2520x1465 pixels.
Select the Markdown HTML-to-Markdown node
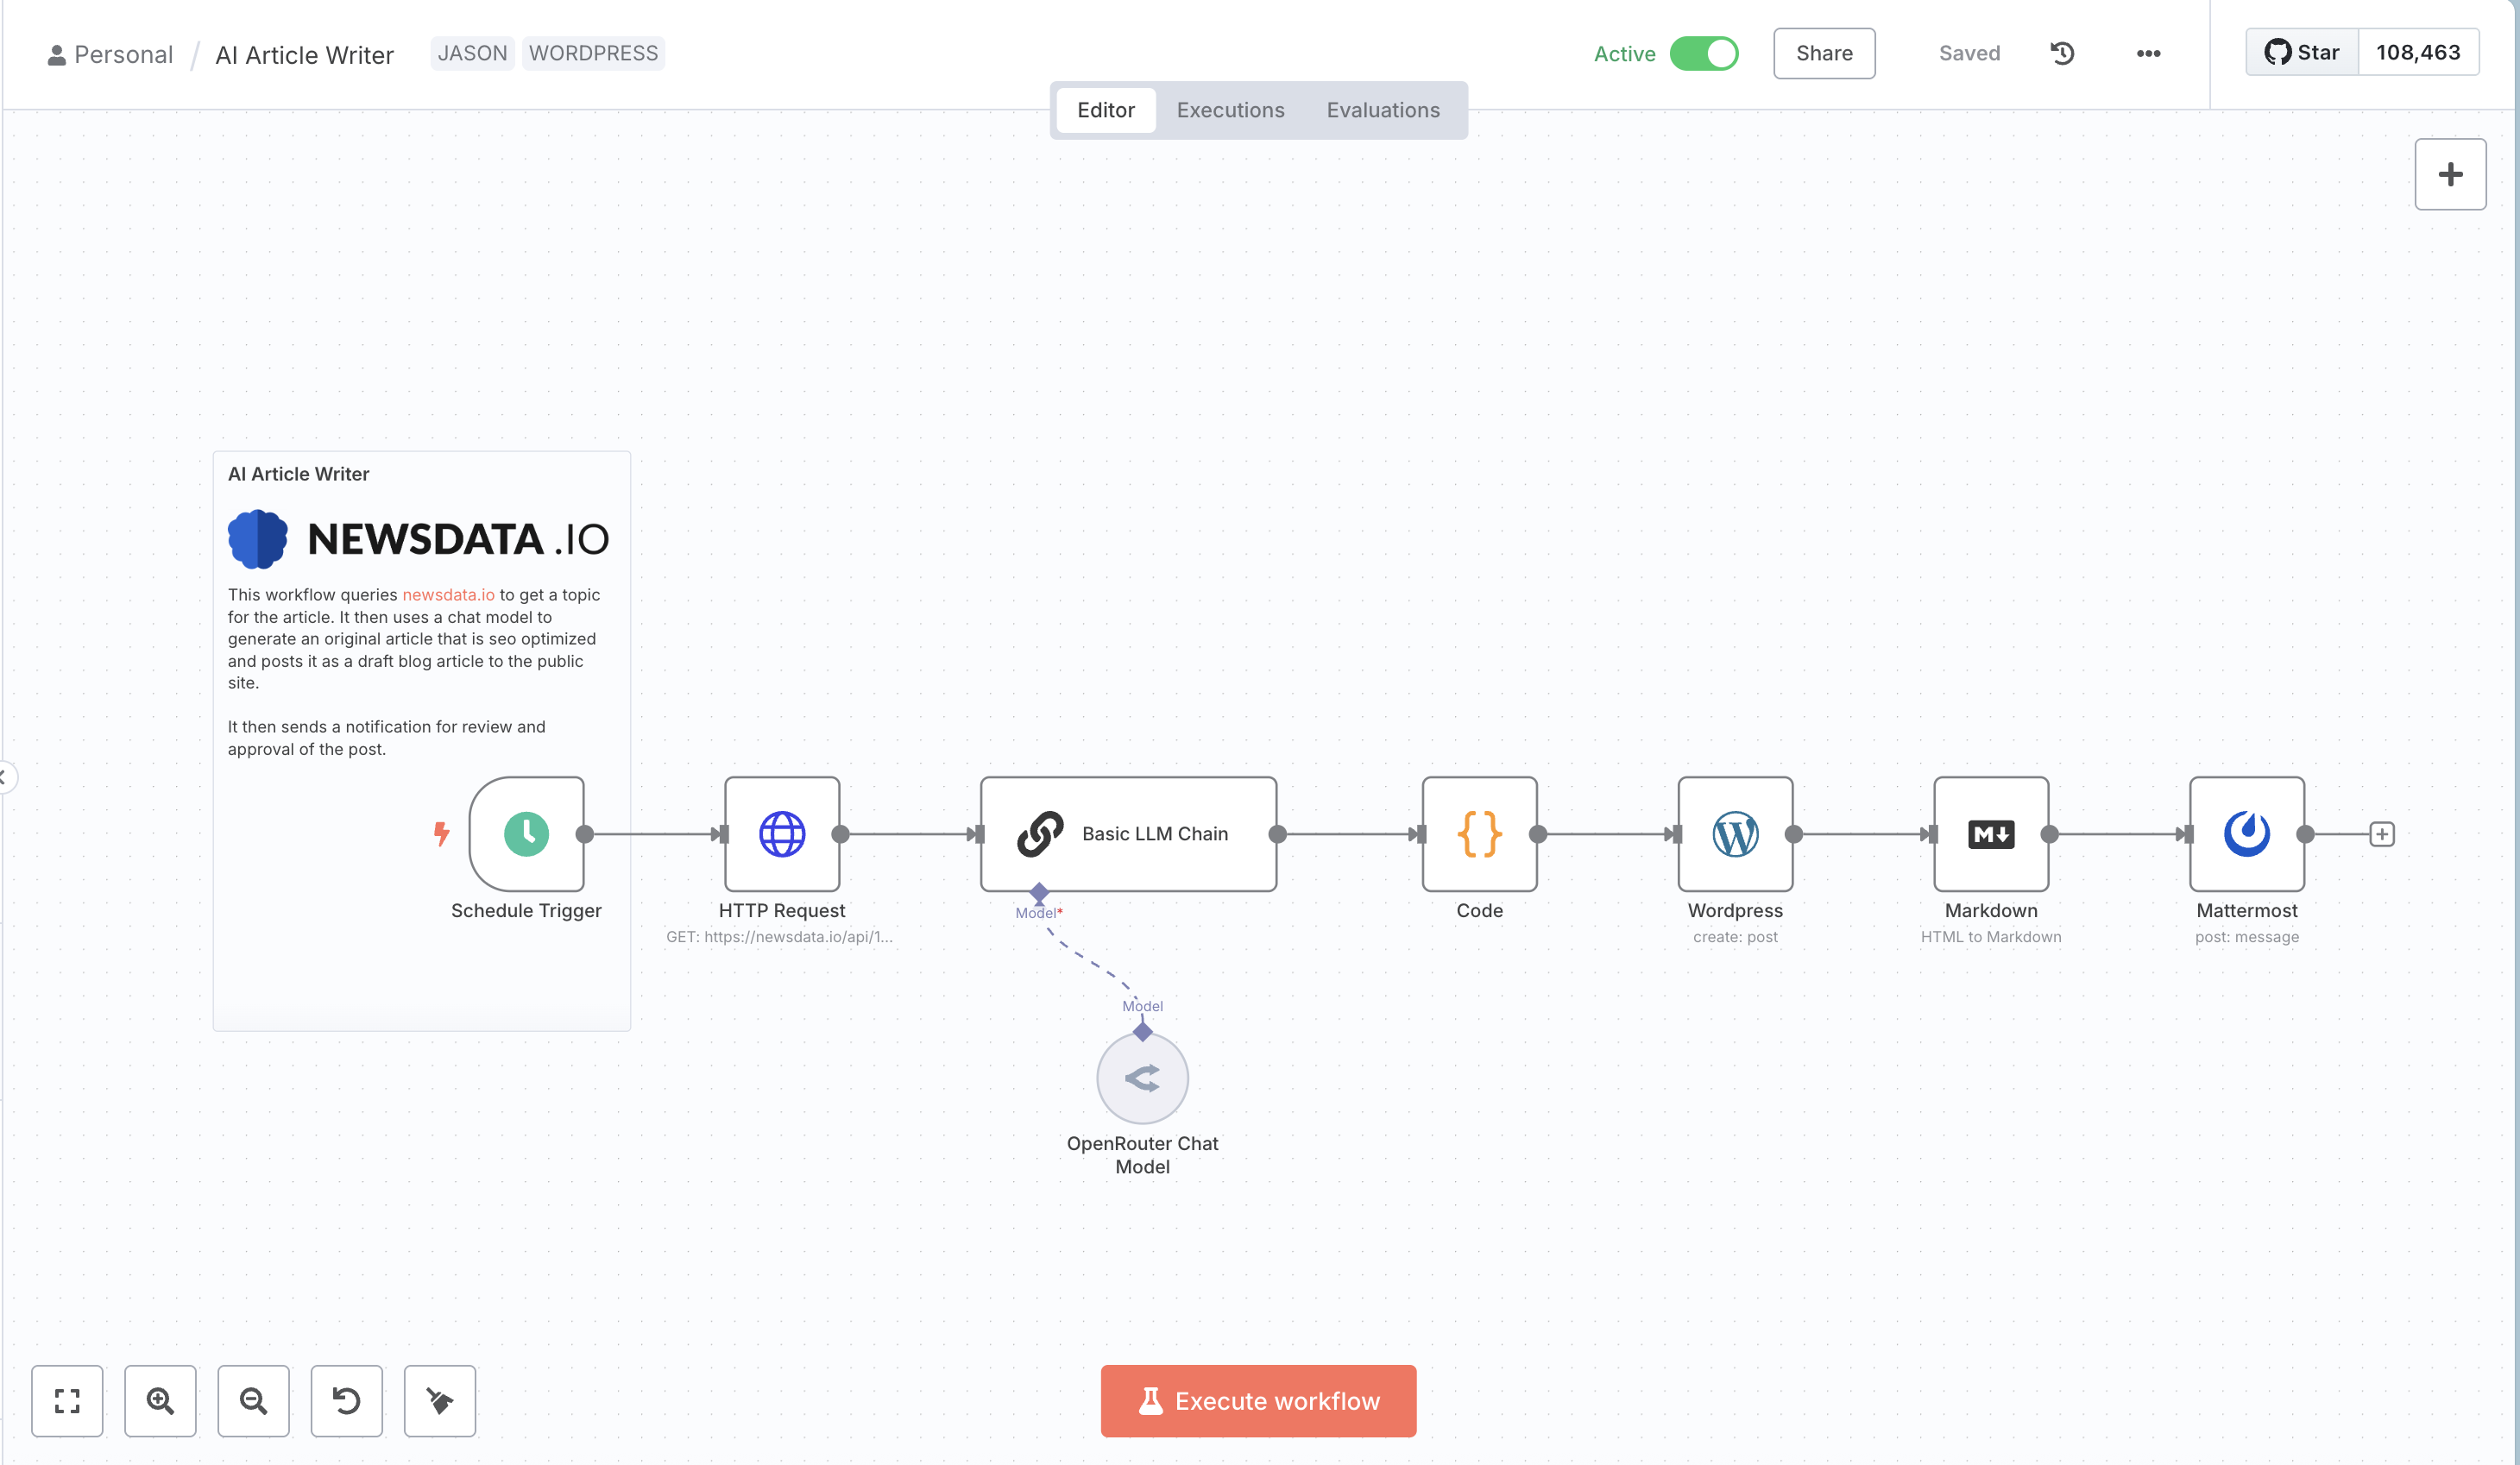pos(1991,836)
